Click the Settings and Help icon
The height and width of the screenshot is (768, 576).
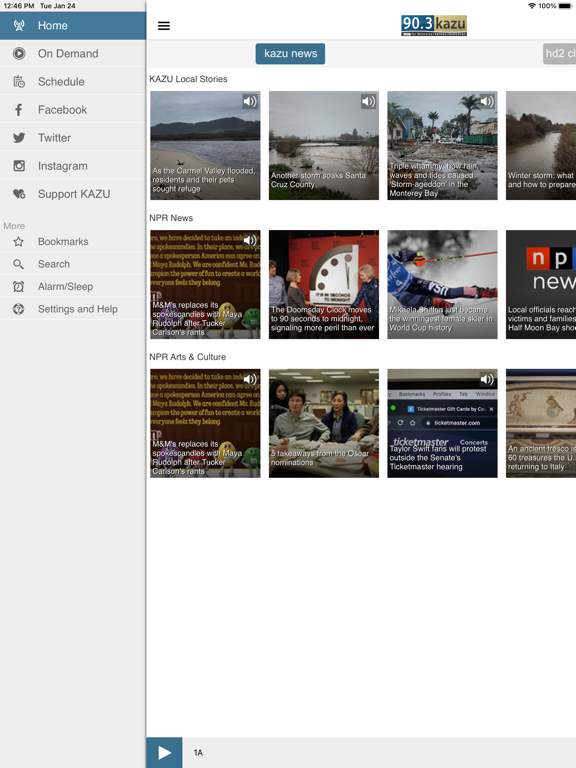19,309
